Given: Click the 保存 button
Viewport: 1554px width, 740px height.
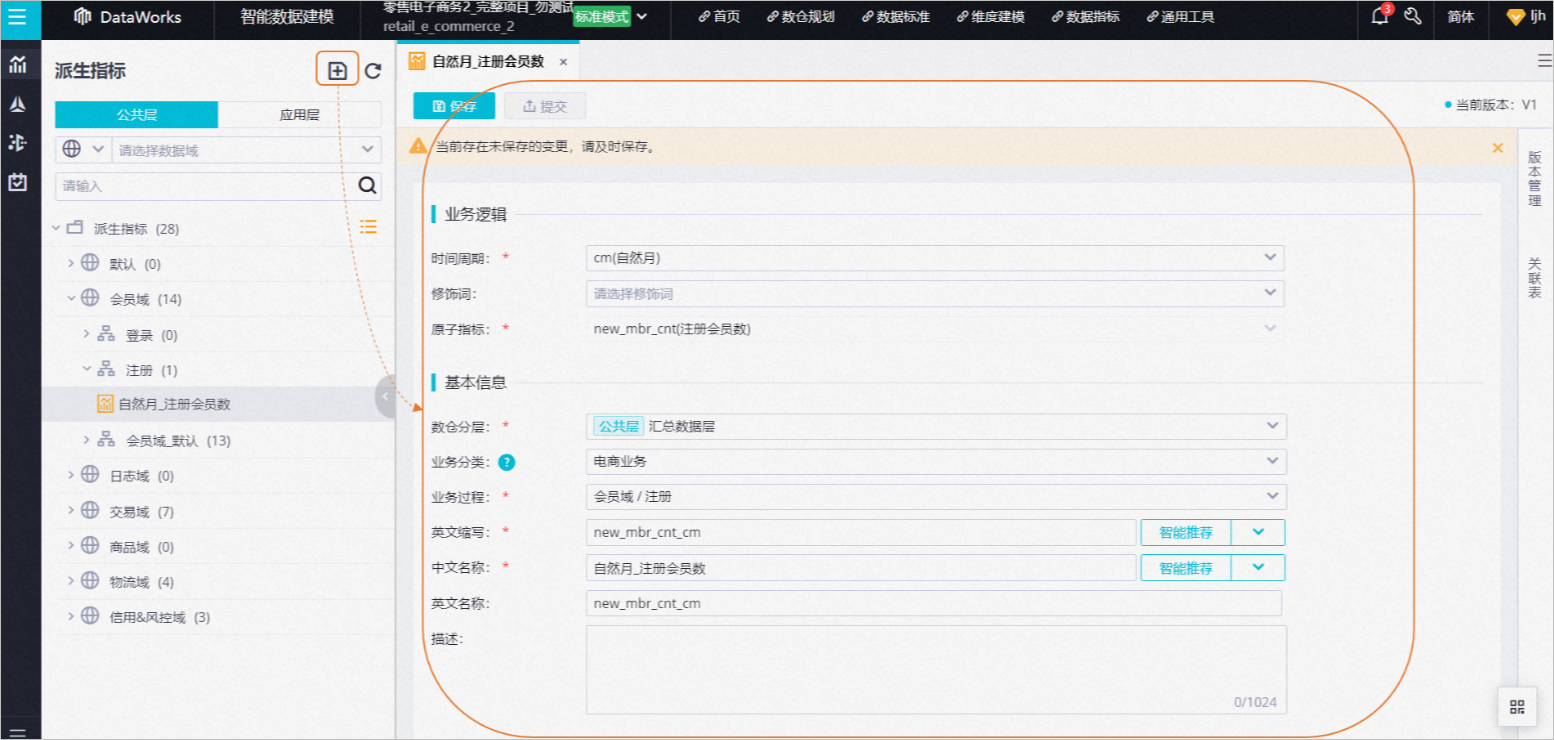Looking at the screenshot, I should [x=454, y=106].
